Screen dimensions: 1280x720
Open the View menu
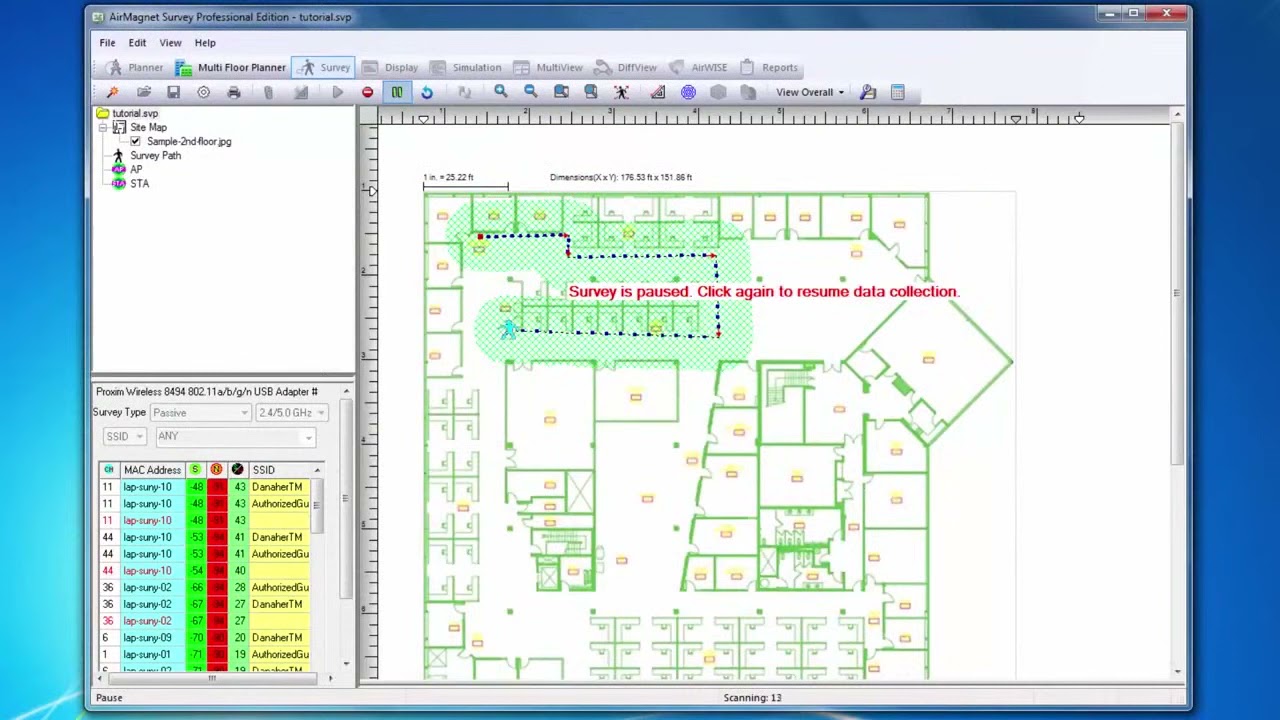(170, 43)
